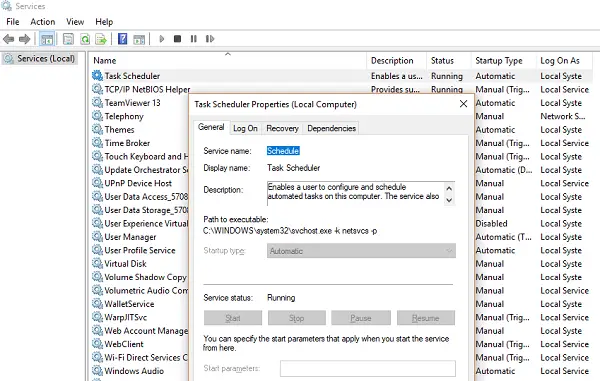Click the Pause Service toolbar icon
The image size is (600, 381).
194,39
